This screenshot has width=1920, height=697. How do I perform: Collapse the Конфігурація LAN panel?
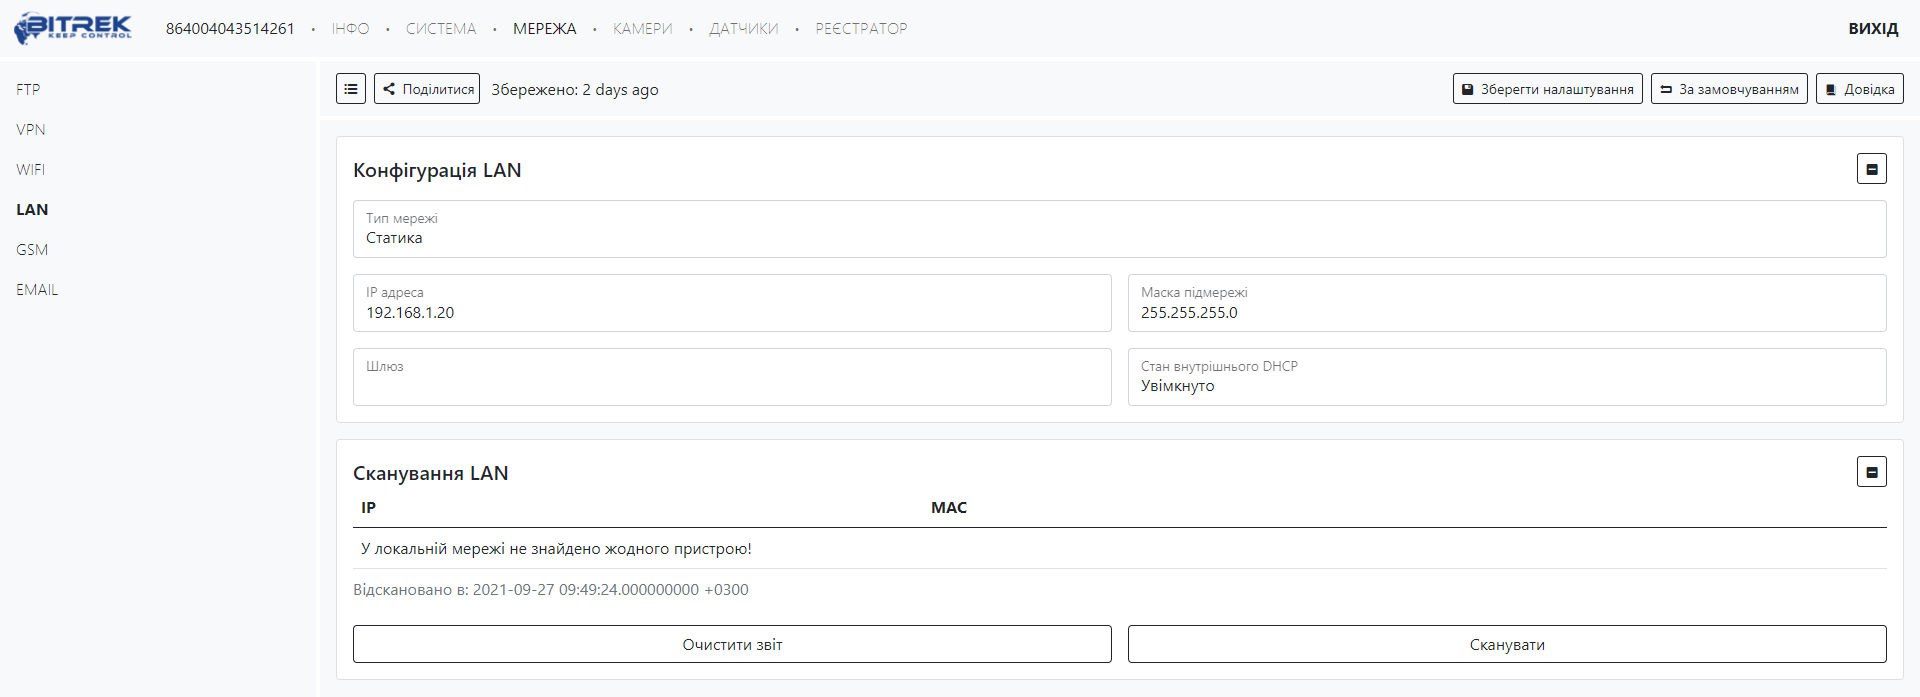[x=1871, y=169]
